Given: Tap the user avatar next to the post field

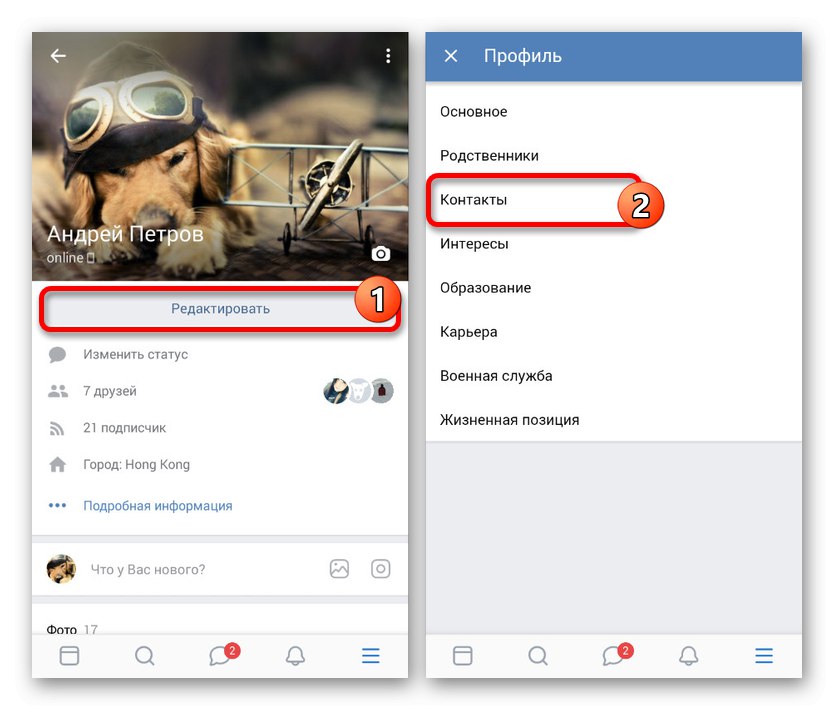Looking at the screenshot, I should [61, 569].
